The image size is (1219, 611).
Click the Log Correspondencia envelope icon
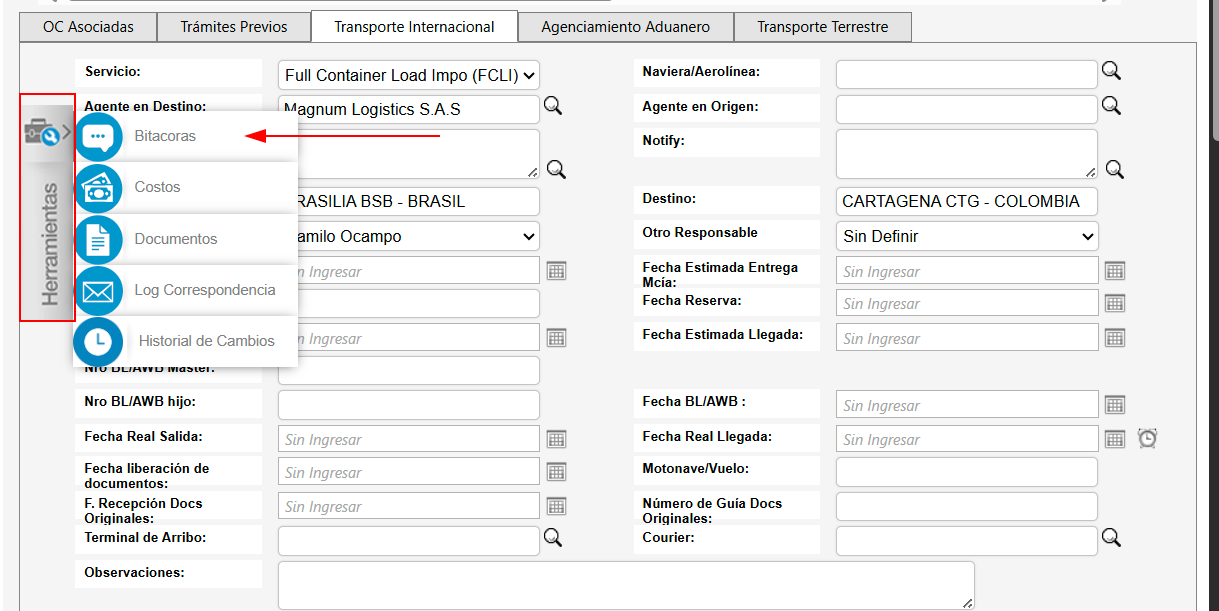pyautogui.click(x=98, y=291)
